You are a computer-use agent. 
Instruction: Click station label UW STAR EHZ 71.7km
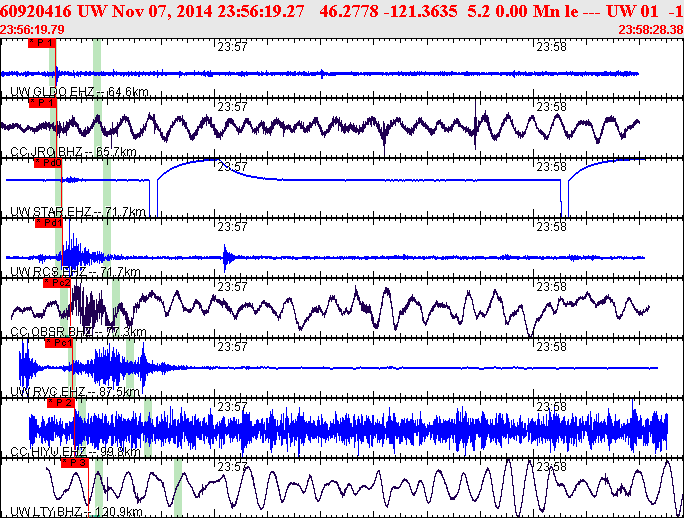point(78,212)
